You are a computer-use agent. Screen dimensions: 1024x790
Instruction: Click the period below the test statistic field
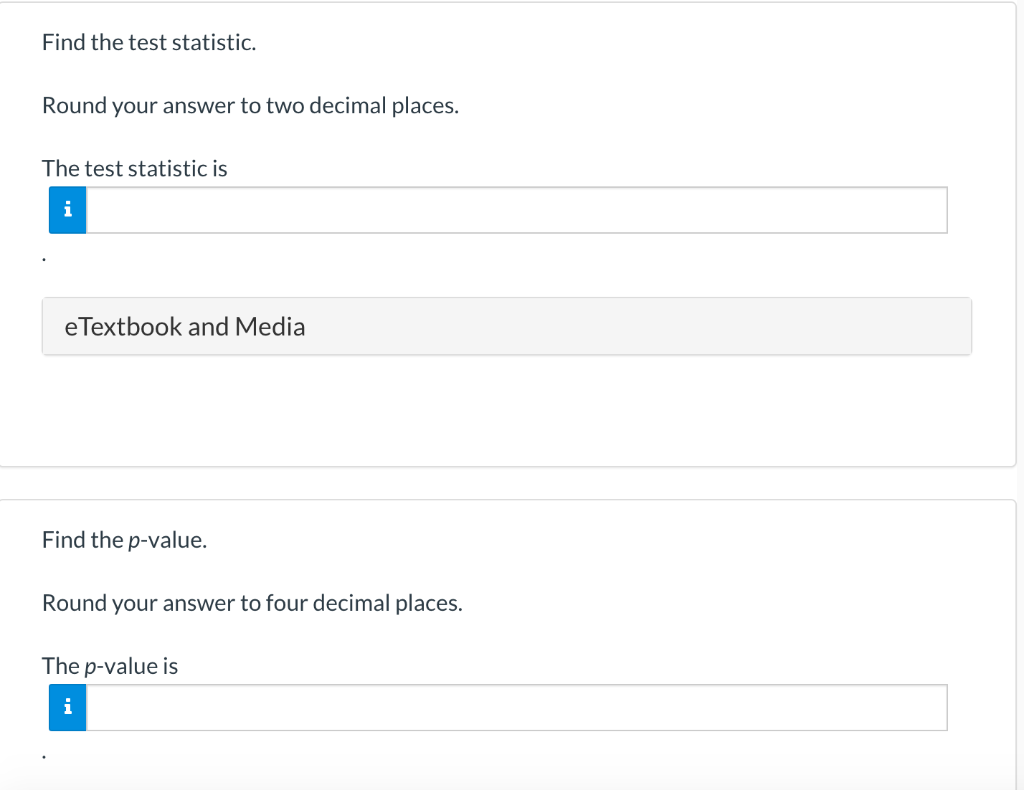click(x=44, y=261)
